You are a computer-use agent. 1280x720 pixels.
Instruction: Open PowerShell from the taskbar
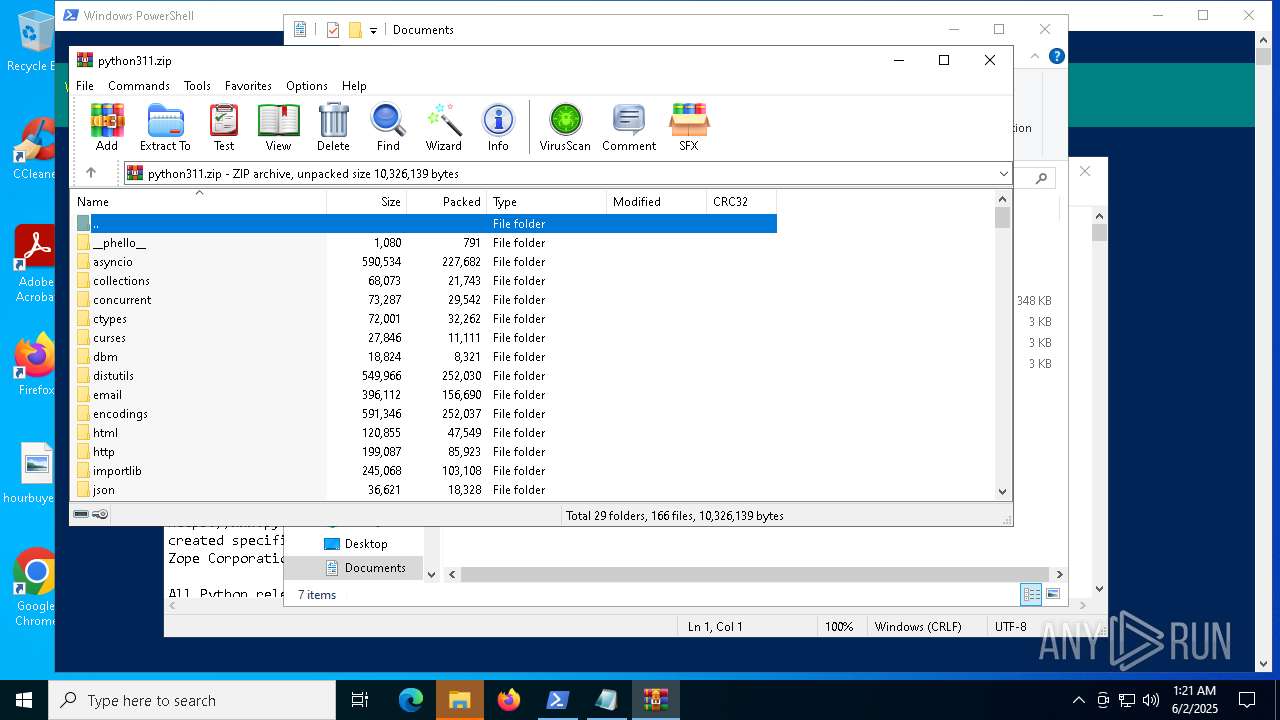pyautogui.click(x=558, y=700)
